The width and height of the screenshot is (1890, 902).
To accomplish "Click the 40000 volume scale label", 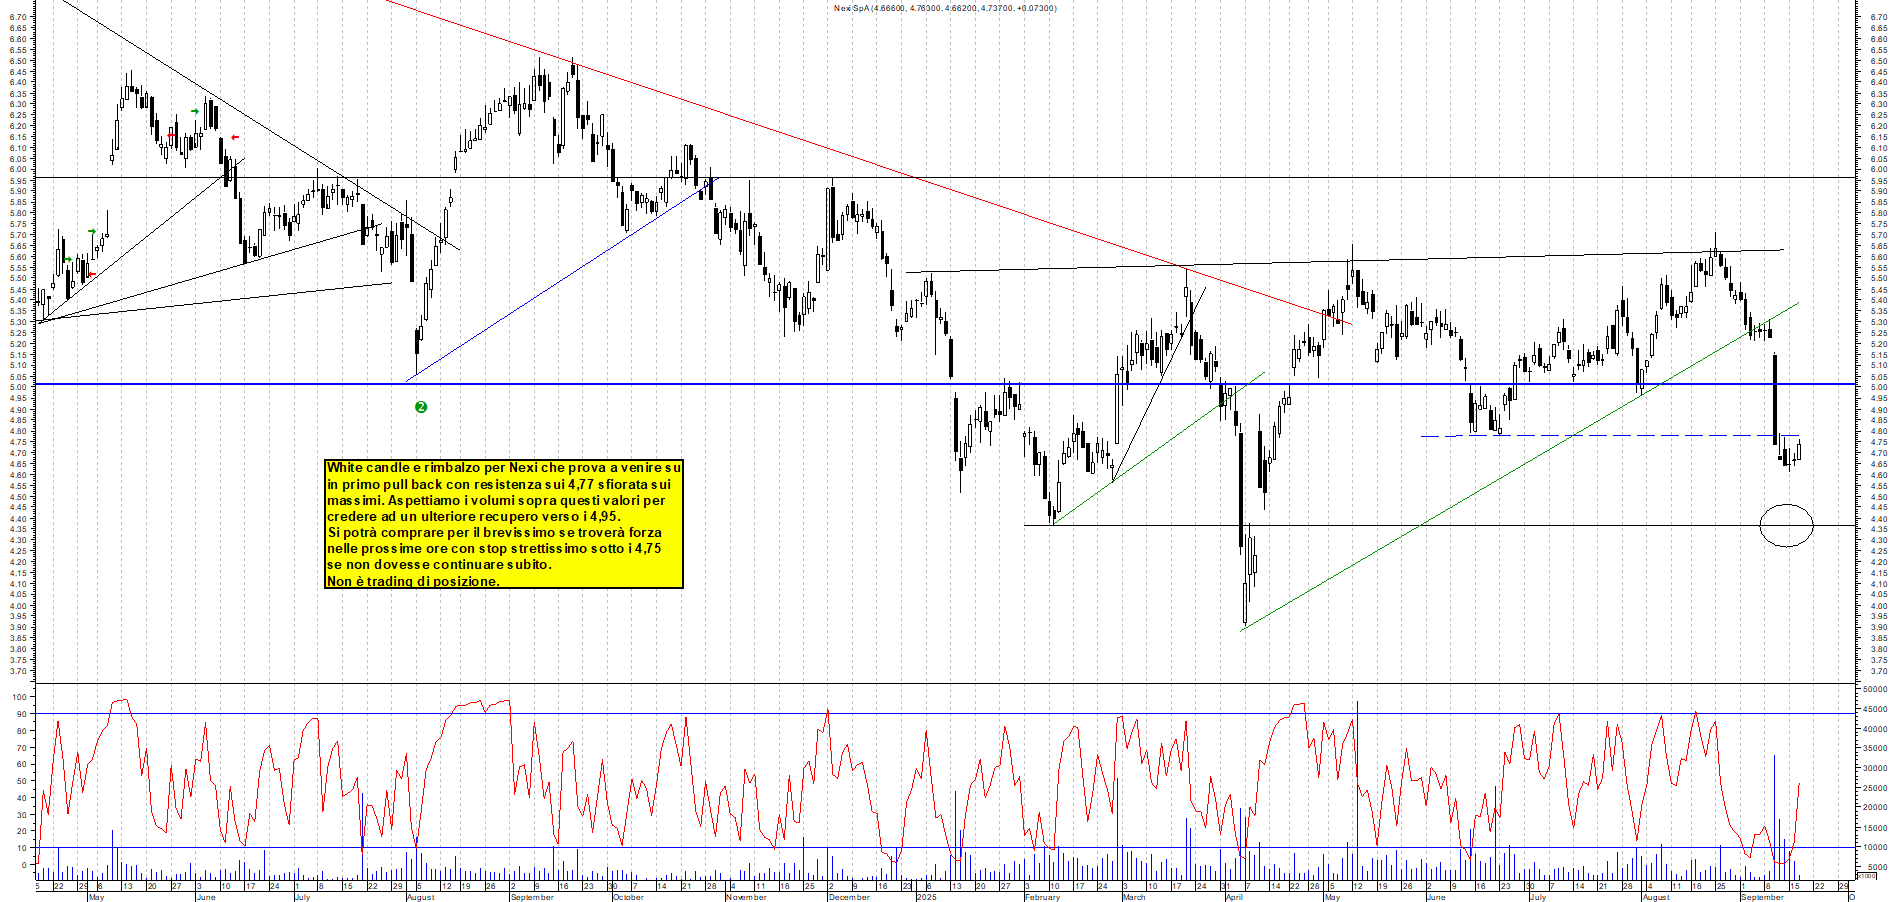I will click(1875, 729).
